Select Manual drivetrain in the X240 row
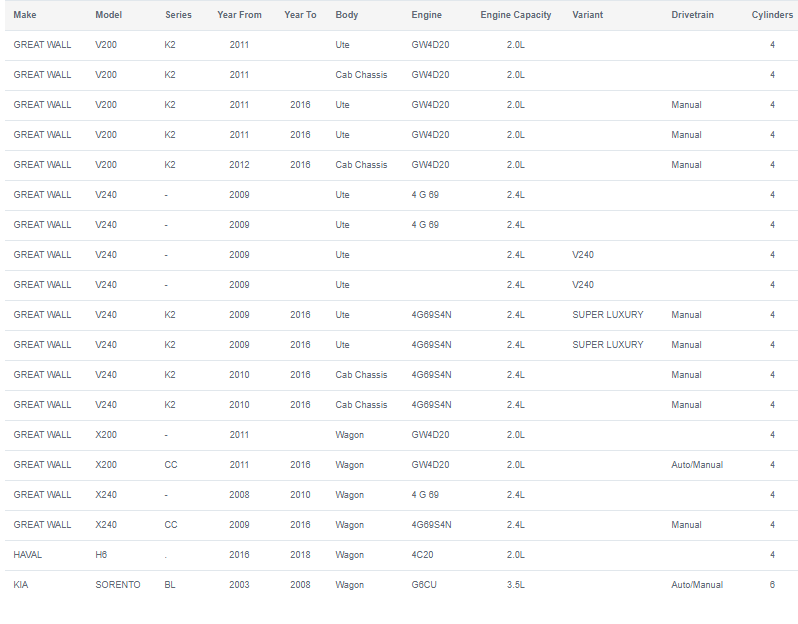 pos(686,525)
